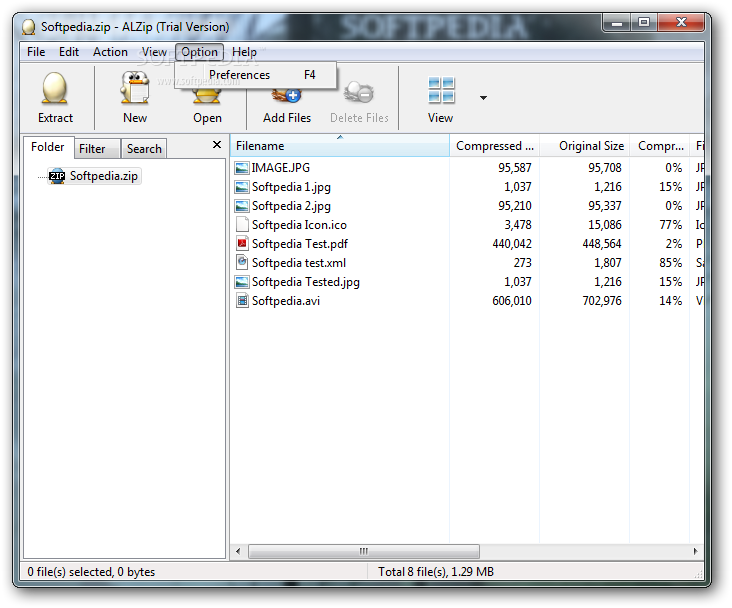This screenshot has height=608, width=732.
Task: Sort by Compr... ratio column header
Action: pyautogui.click(x=660, y=146)
